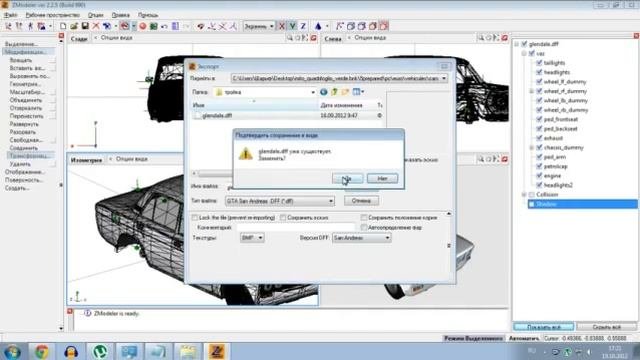Click the first selection-mode icon in toolbar
This screenshot has width=640, height=360.
click(8, 26)
